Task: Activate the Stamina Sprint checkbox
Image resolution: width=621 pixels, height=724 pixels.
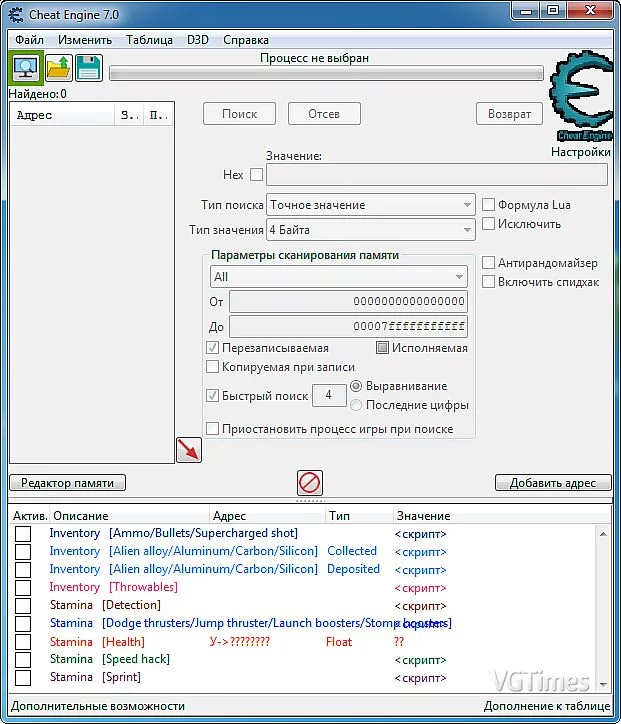Action: (23, 678)
